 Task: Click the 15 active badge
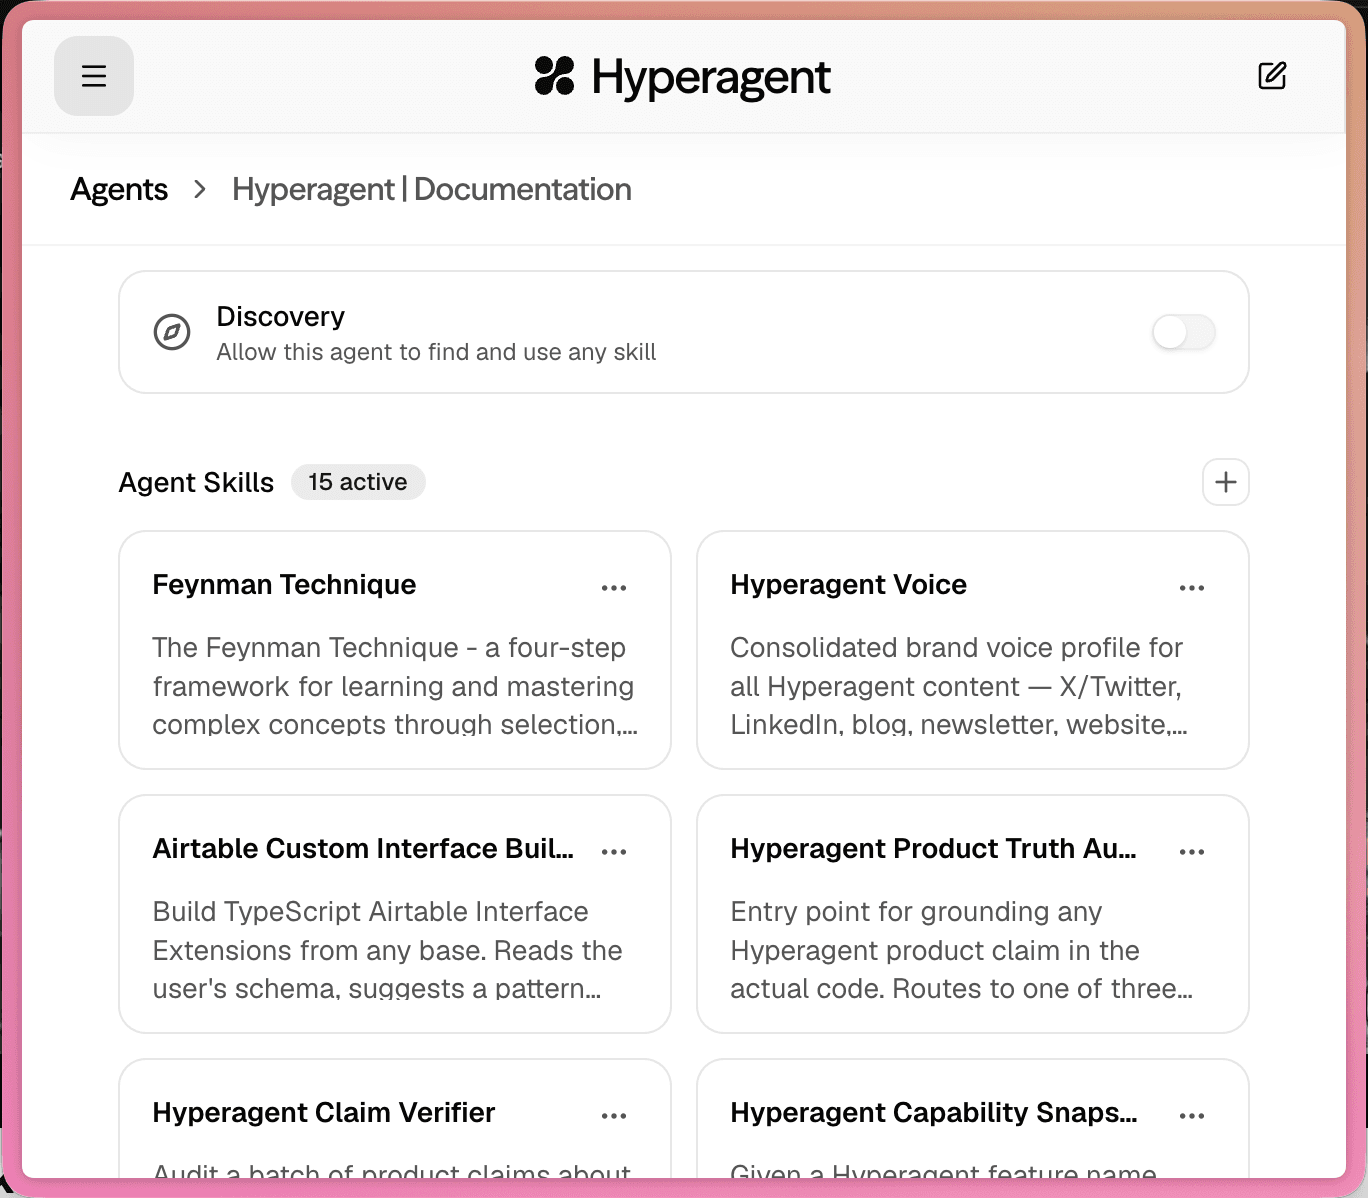tap(358, 482)
